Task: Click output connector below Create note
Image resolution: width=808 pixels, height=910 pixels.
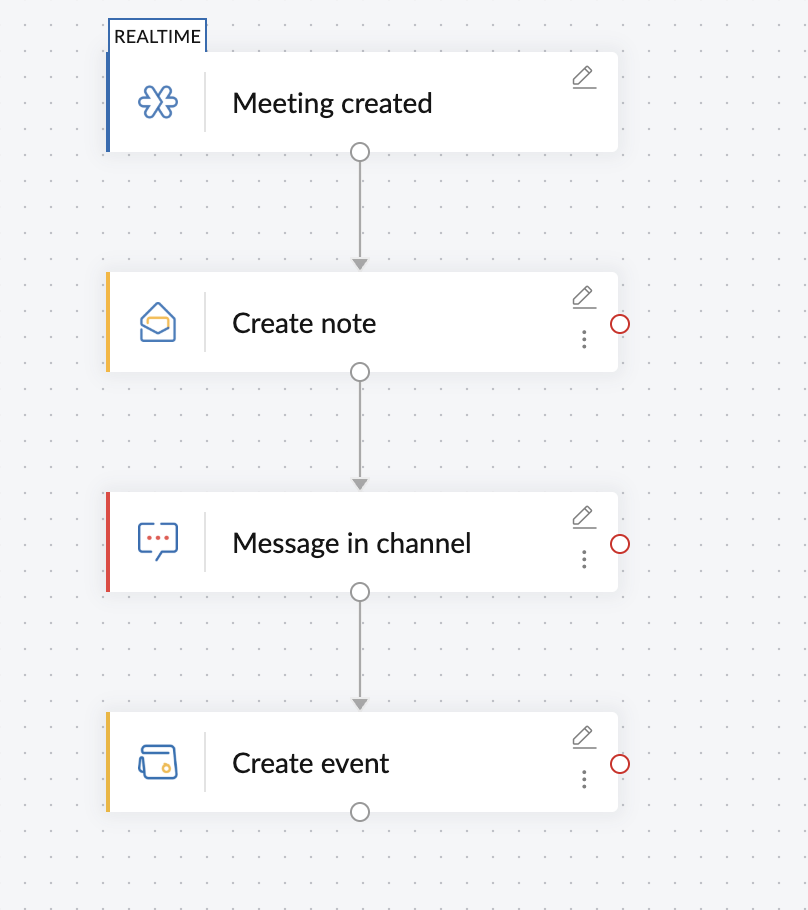Action: 361,372
